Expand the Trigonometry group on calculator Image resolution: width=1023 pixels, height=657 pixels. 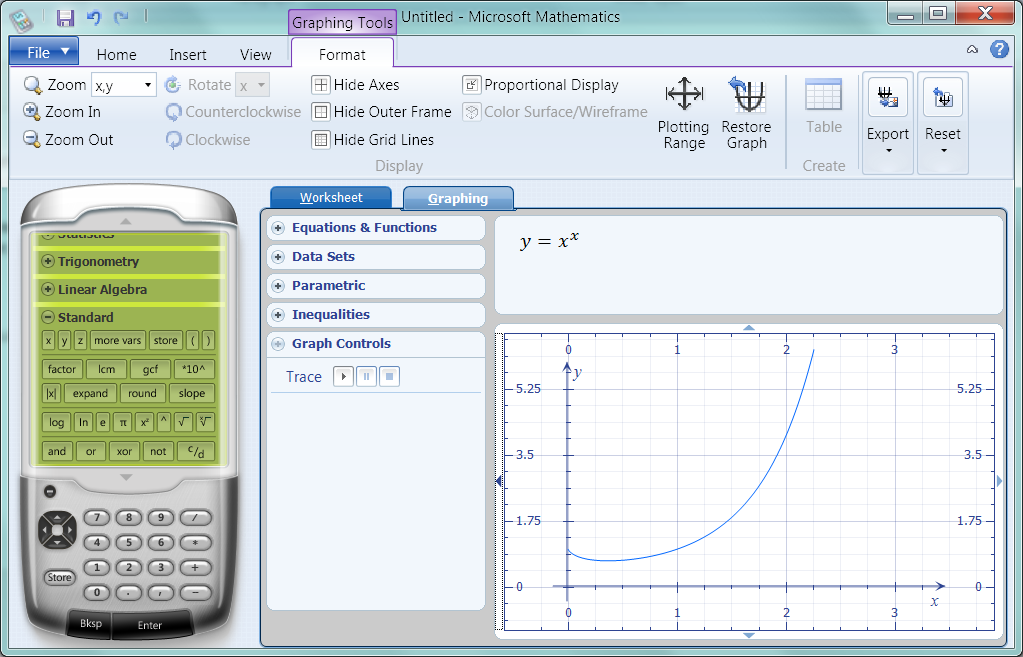(47, 262)
